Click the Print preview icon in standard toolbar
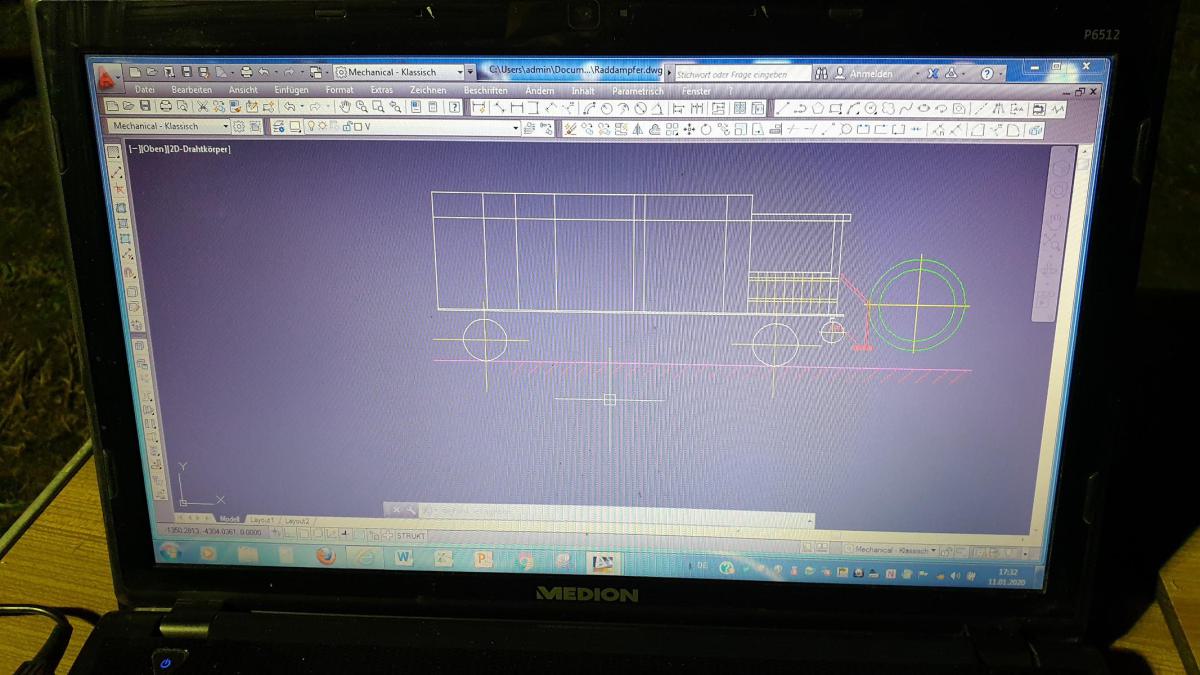Screen dimensions: 1200x675 click(182, 107)
